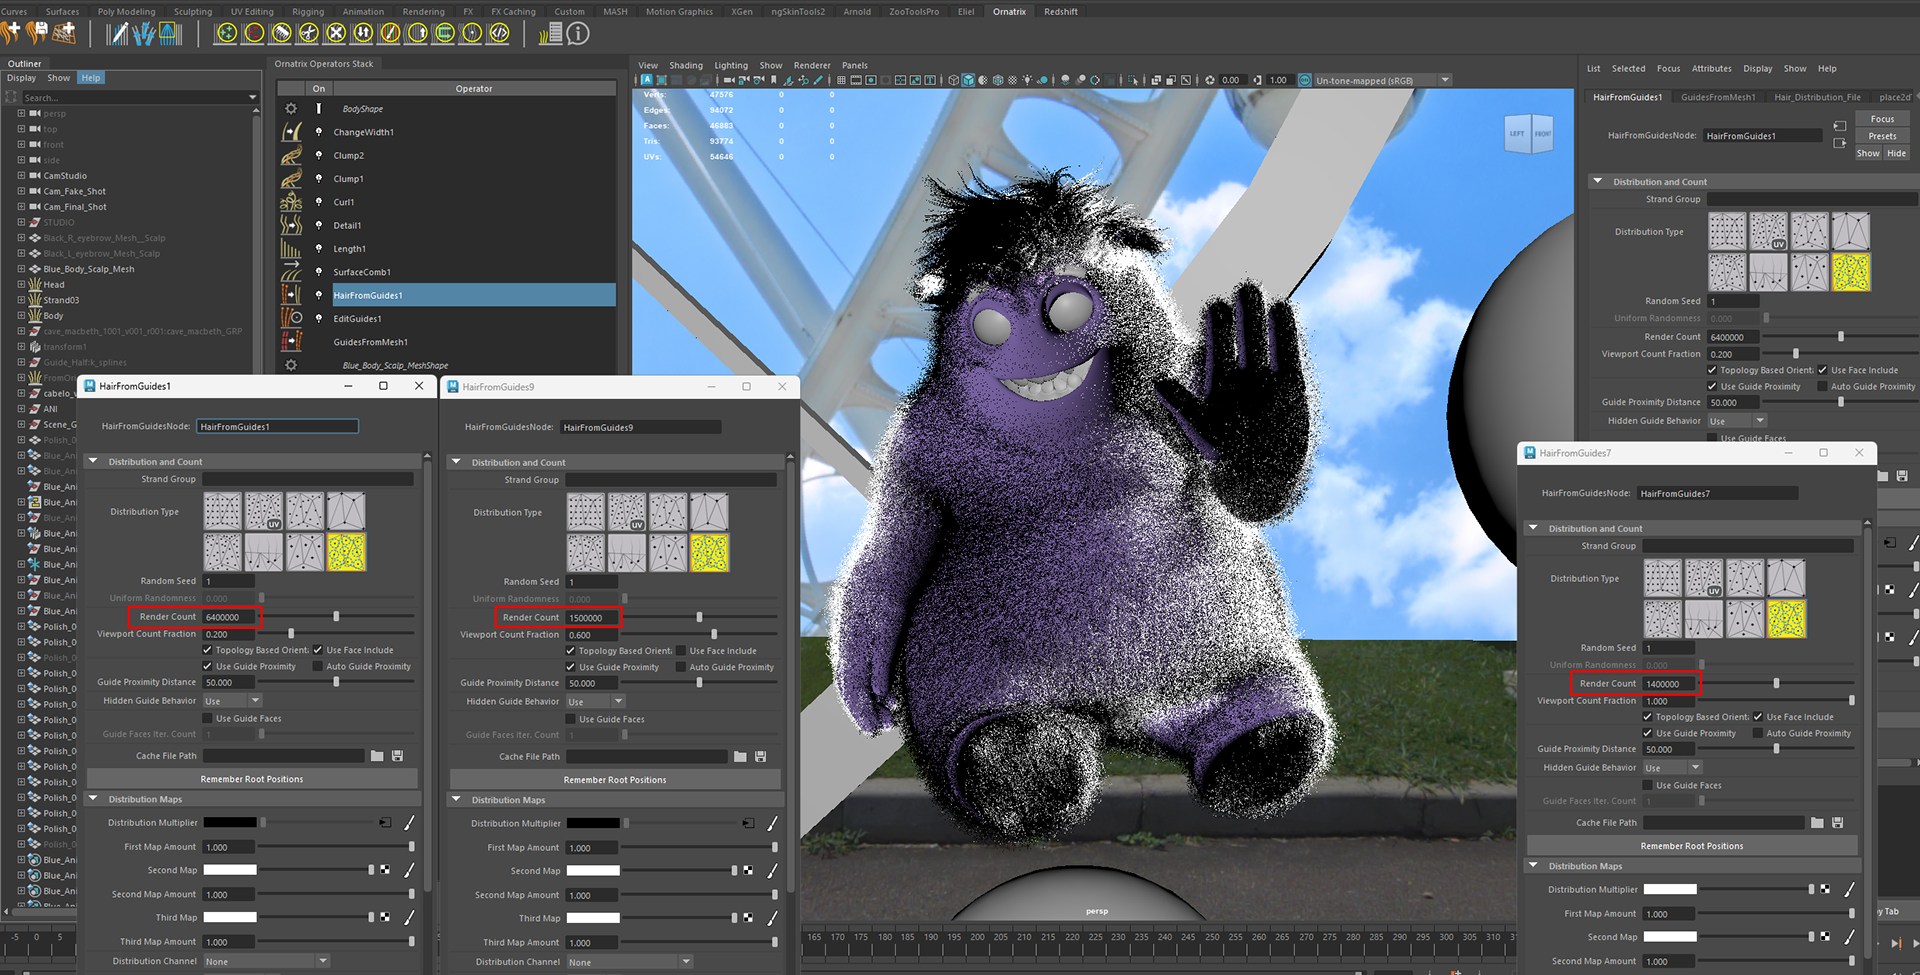Open the Rigging shelf tab

[308, 12]
